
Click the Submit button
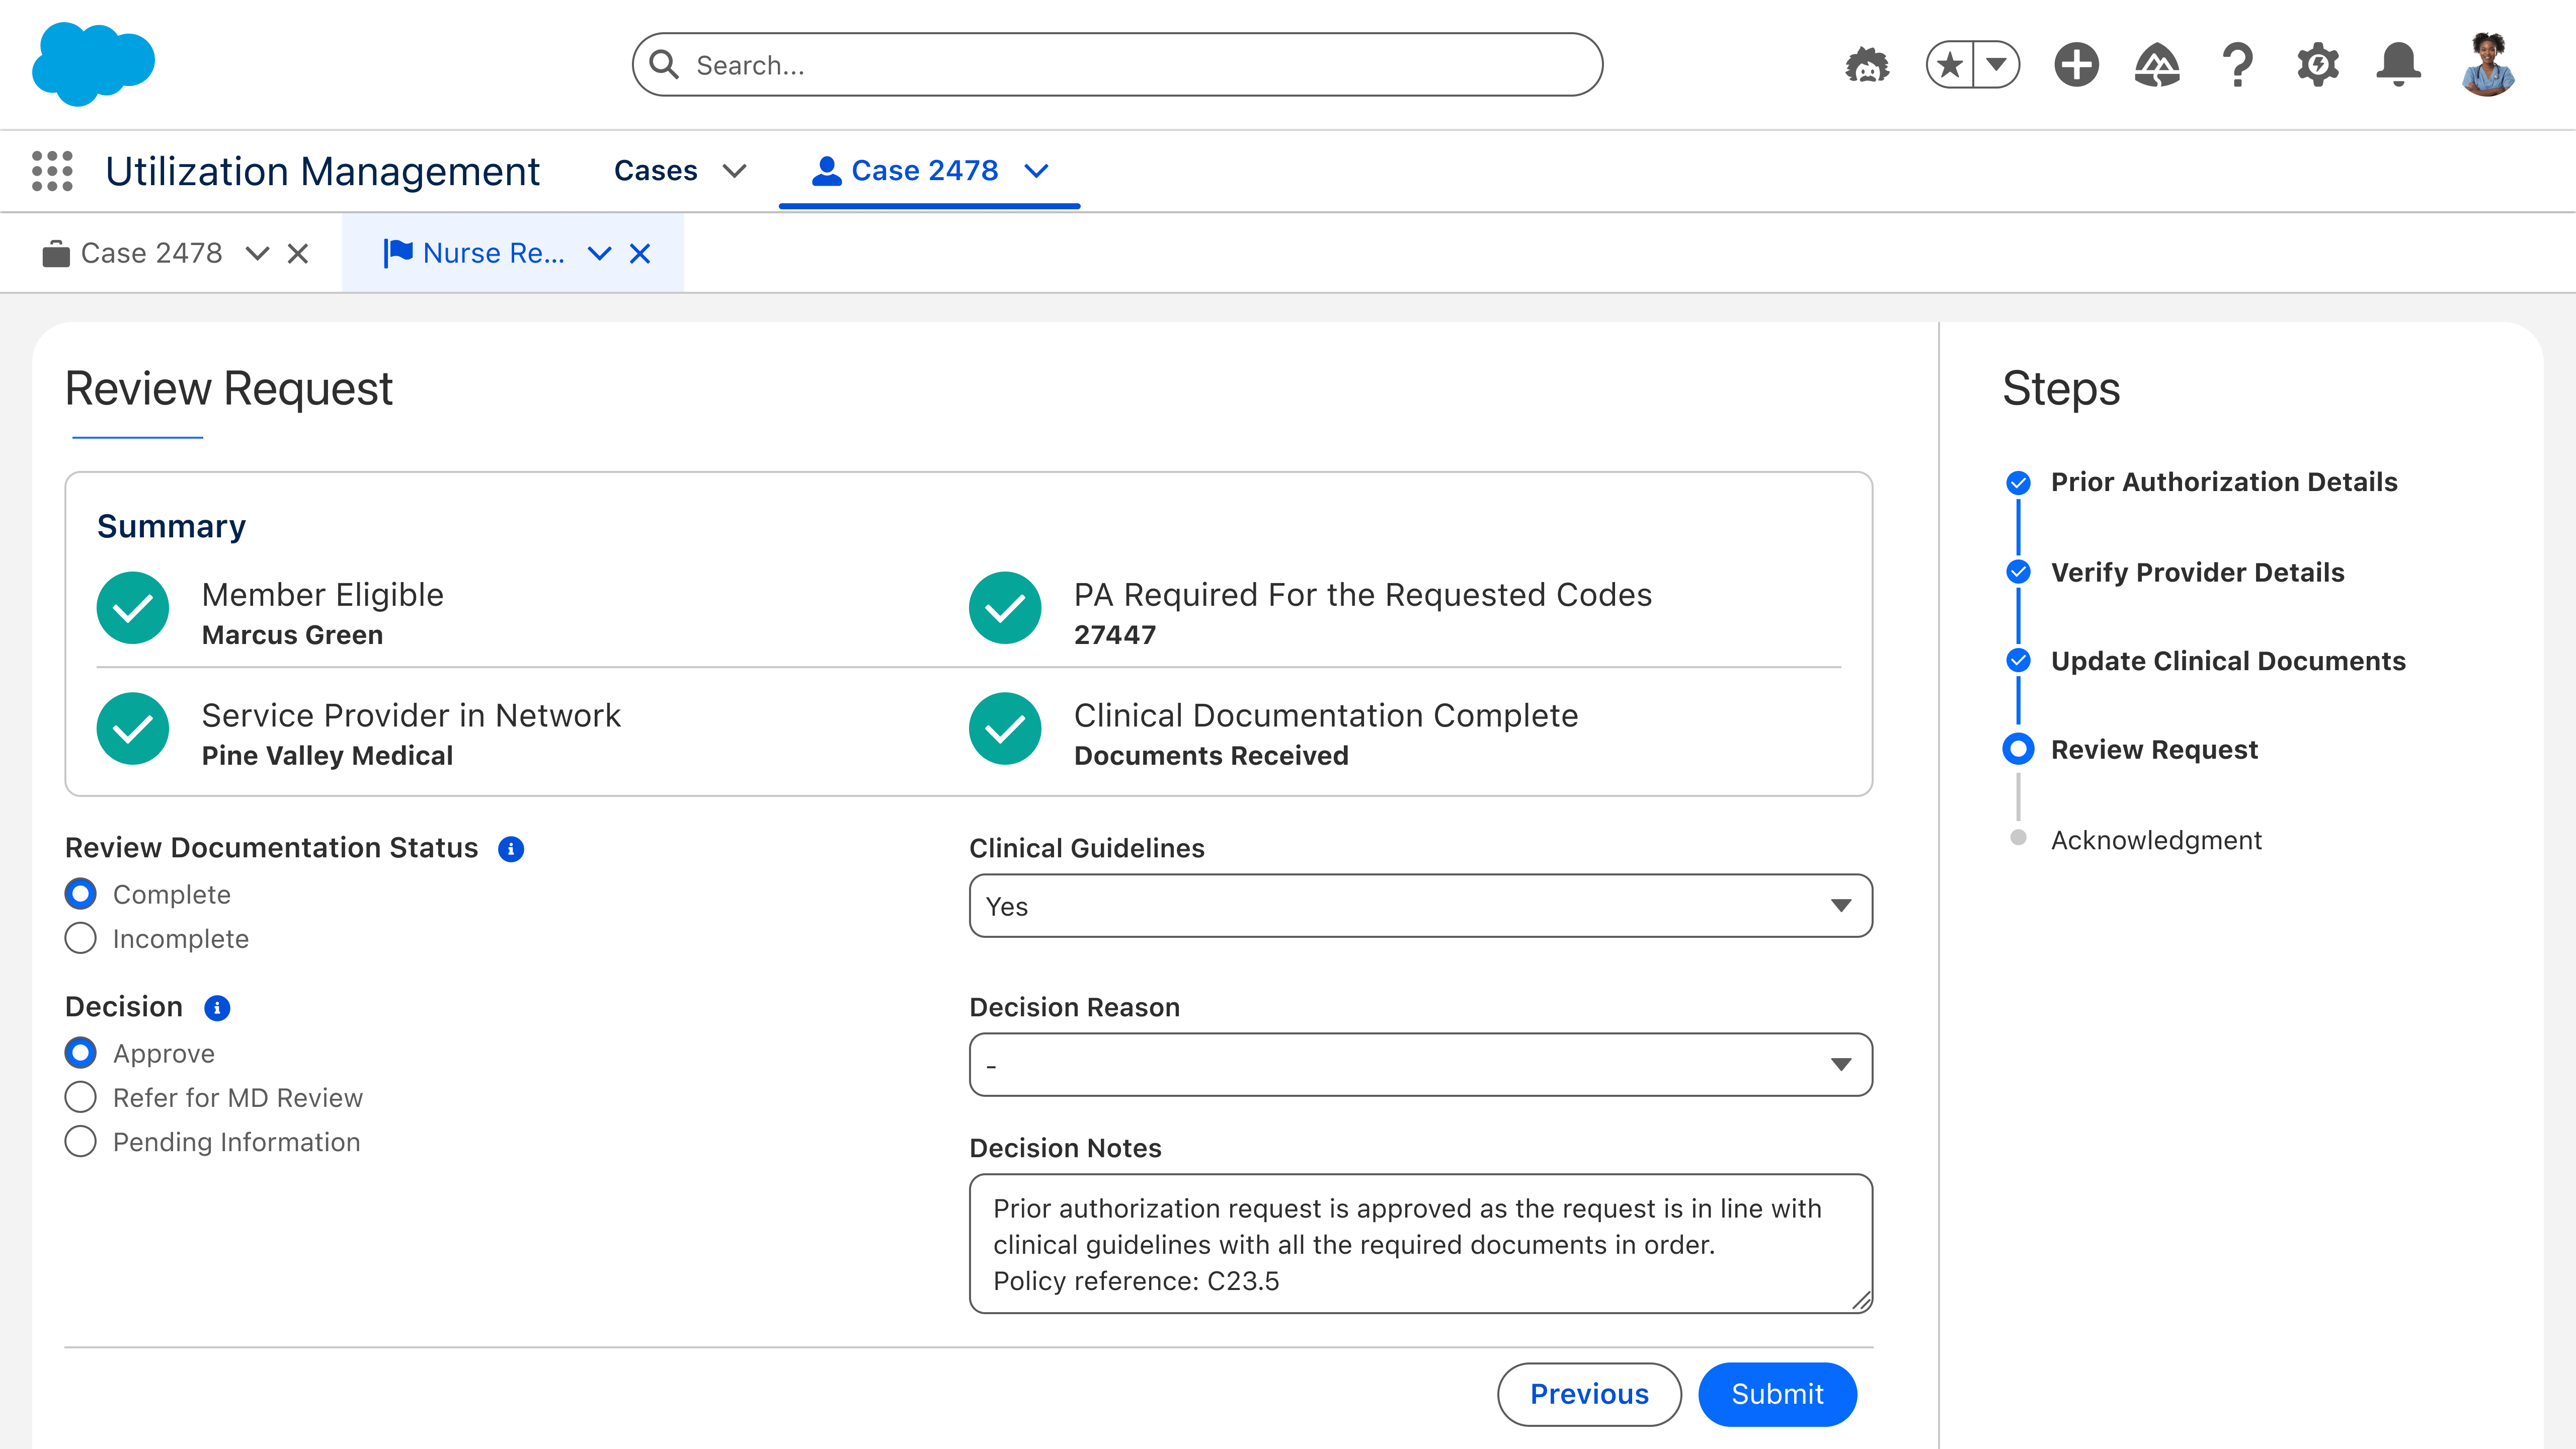point(1777,1394)
